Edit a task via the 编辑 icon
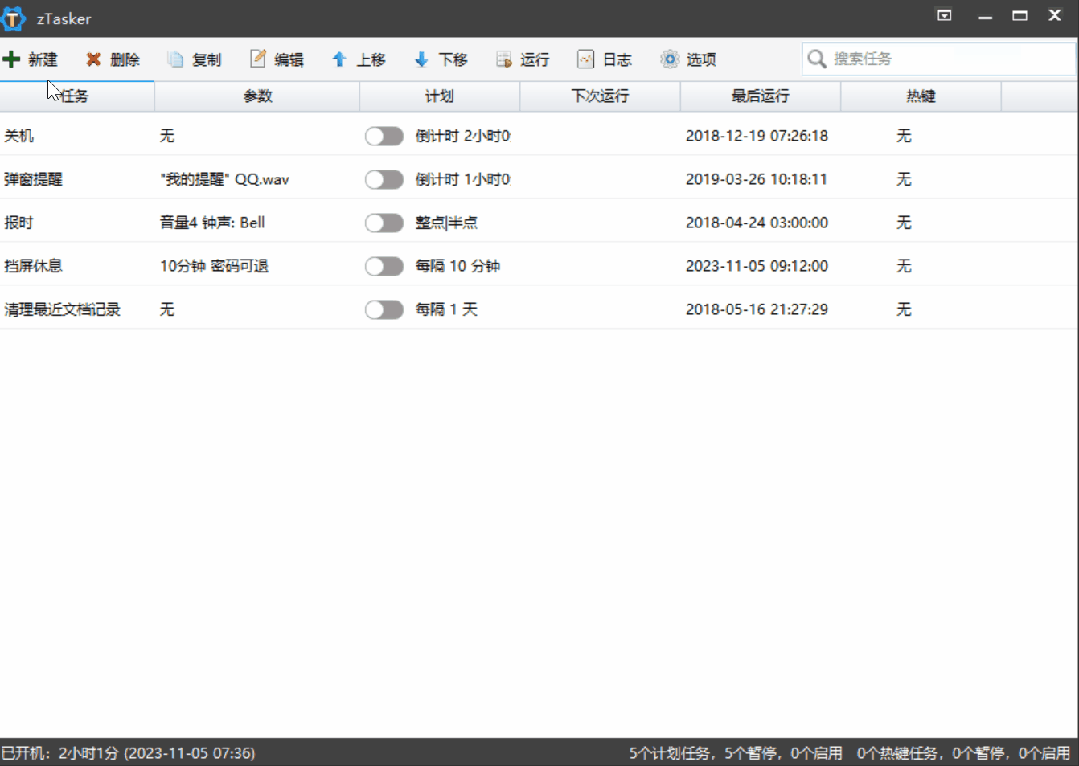The height and width of the screenshot is (766, 1079). point(274,59)
